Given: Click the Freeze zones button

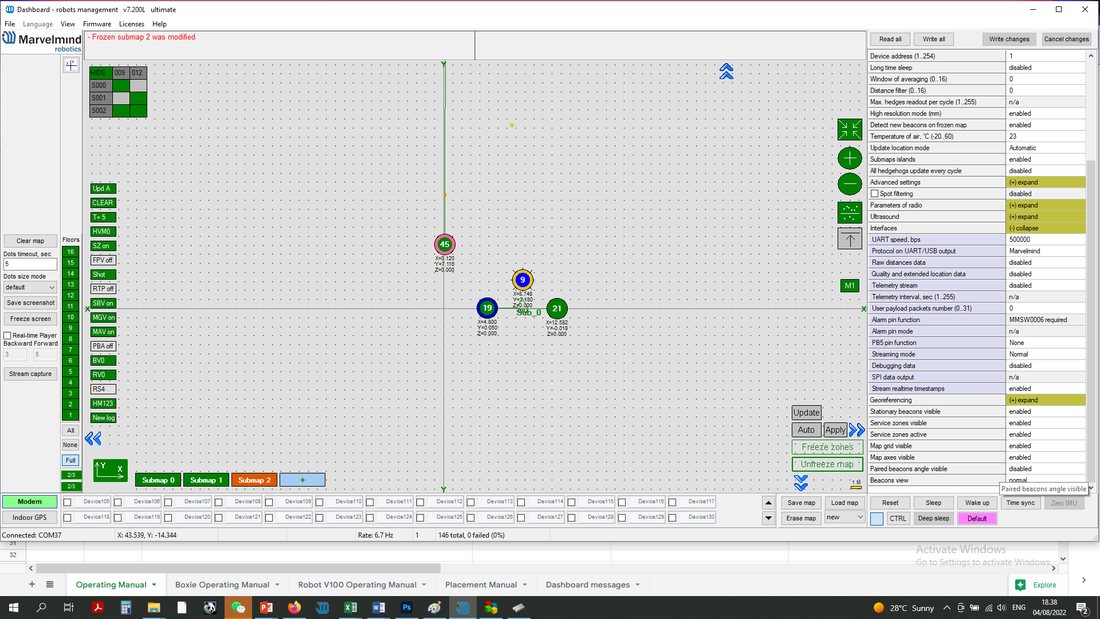Looking at the screenshot, I should pos(827,447).
